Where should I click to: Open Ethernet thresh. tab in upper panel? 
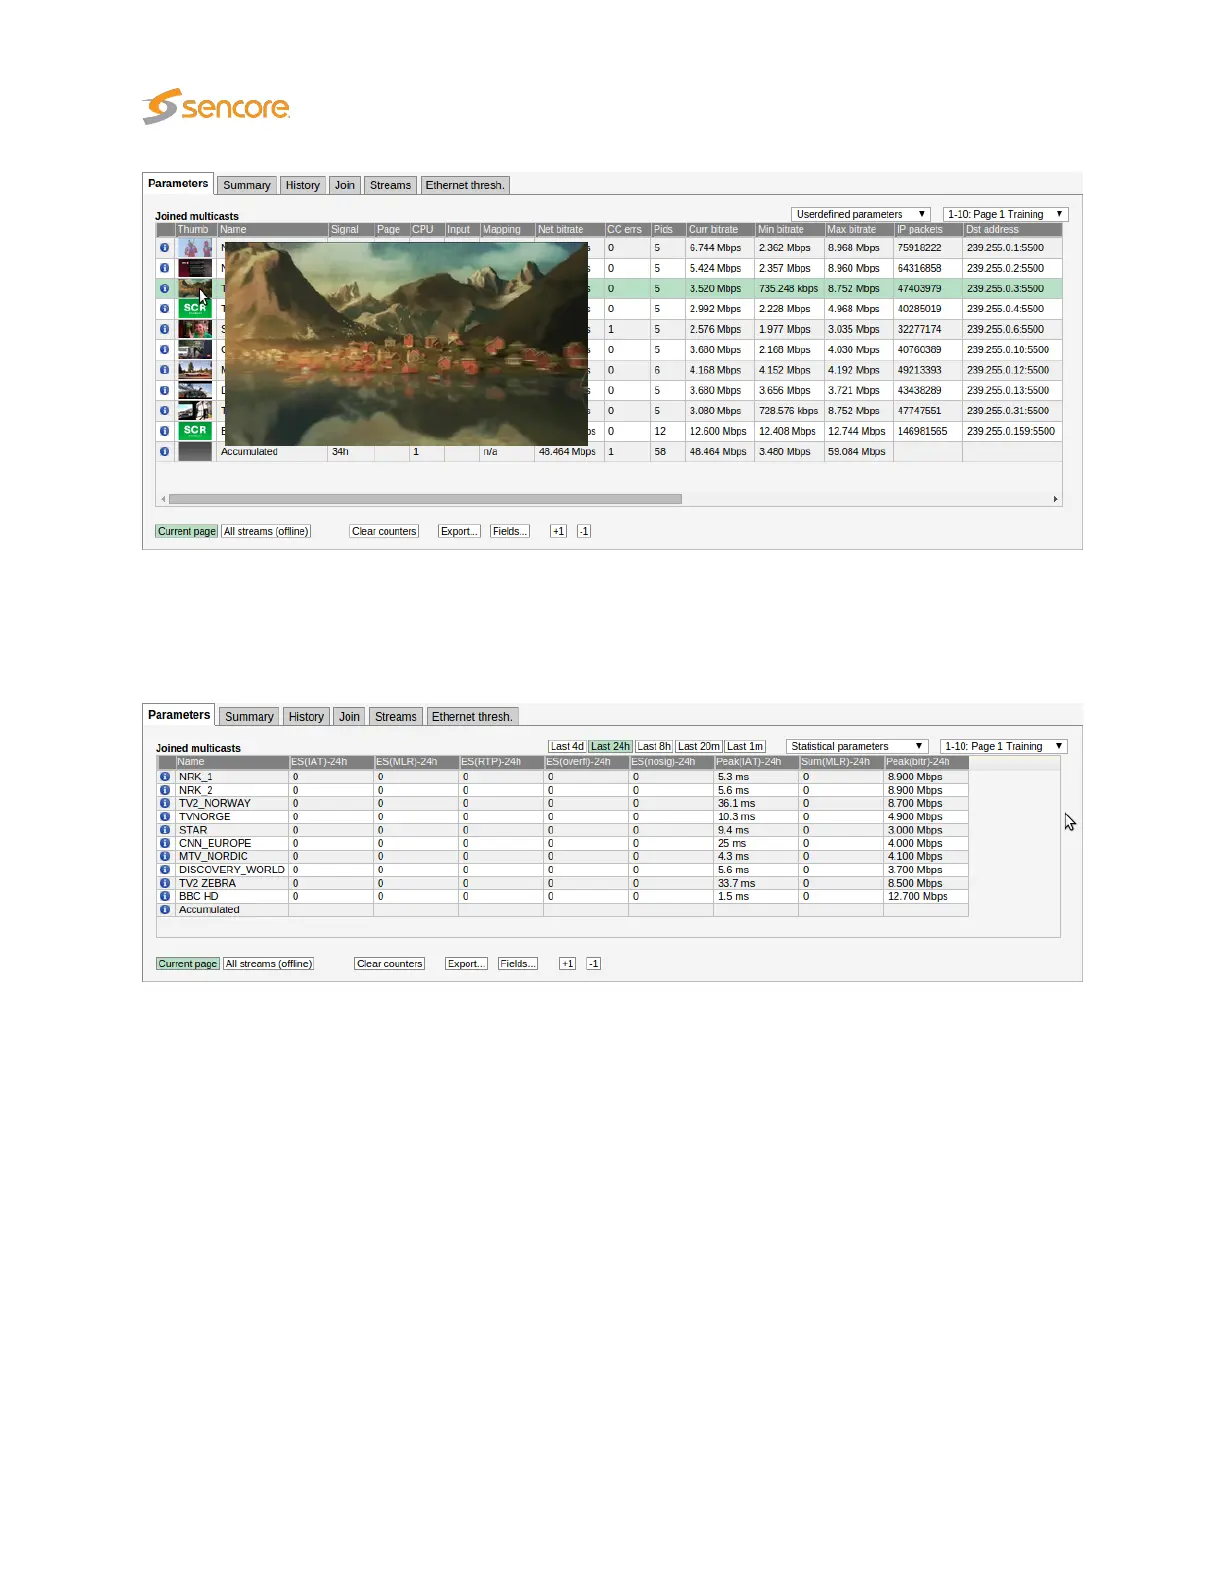click(x=465, y=185)
